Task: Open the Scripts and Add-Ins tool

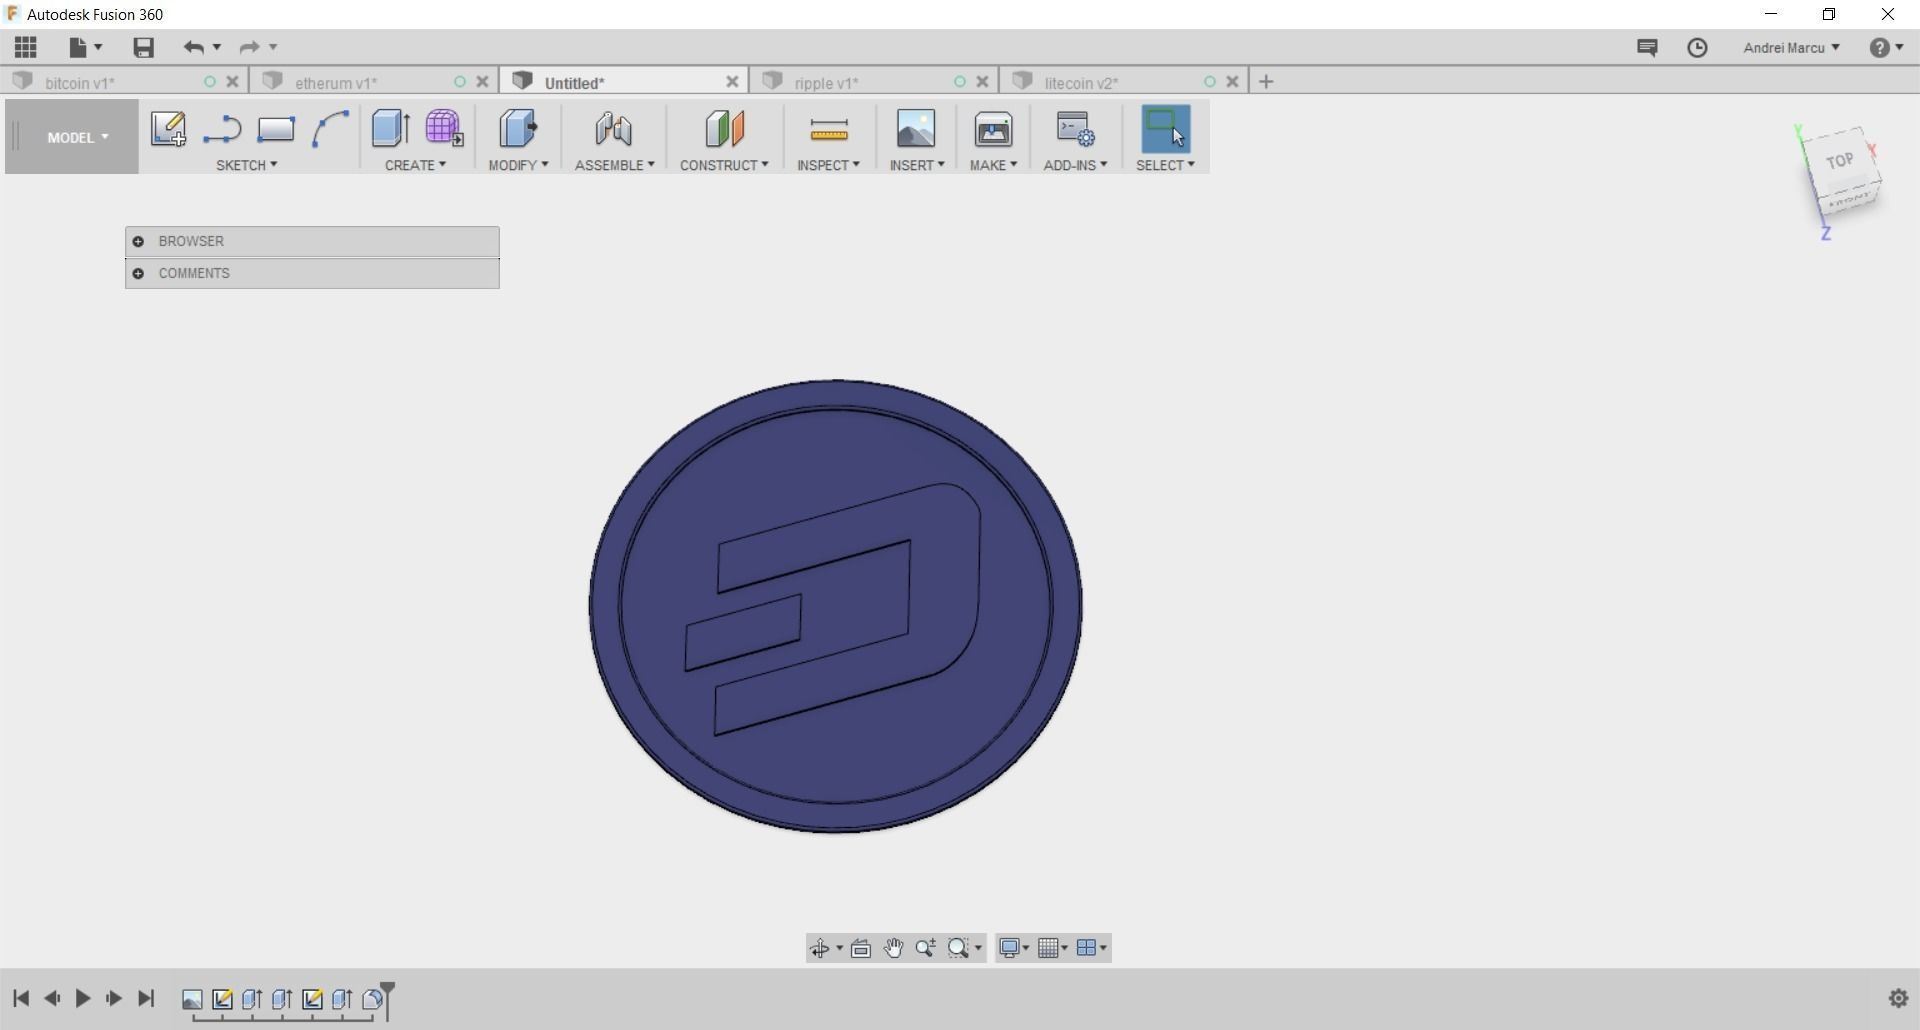Action: [1076, 129]
